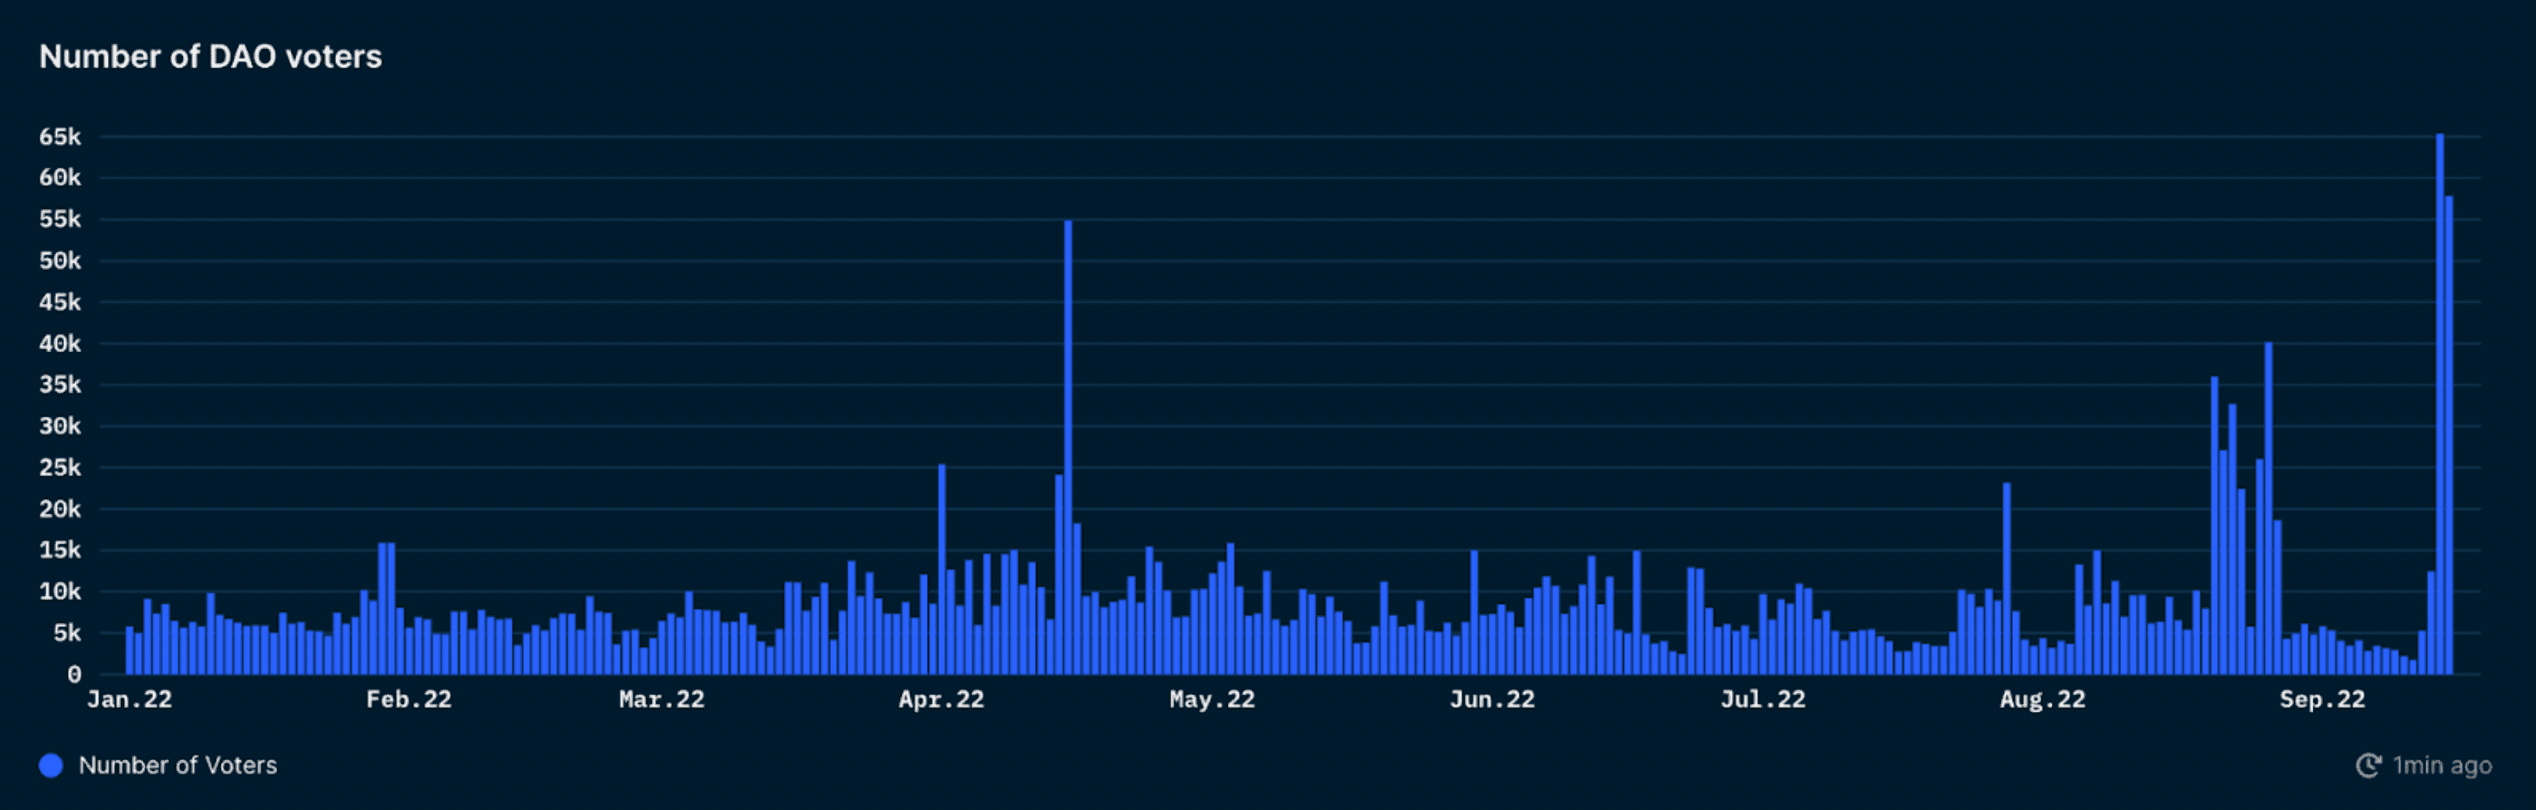Viewport: 2536px width, 810px height.
Task: Click the Jul.22 x-axis label
Action: pos(1763,700)
